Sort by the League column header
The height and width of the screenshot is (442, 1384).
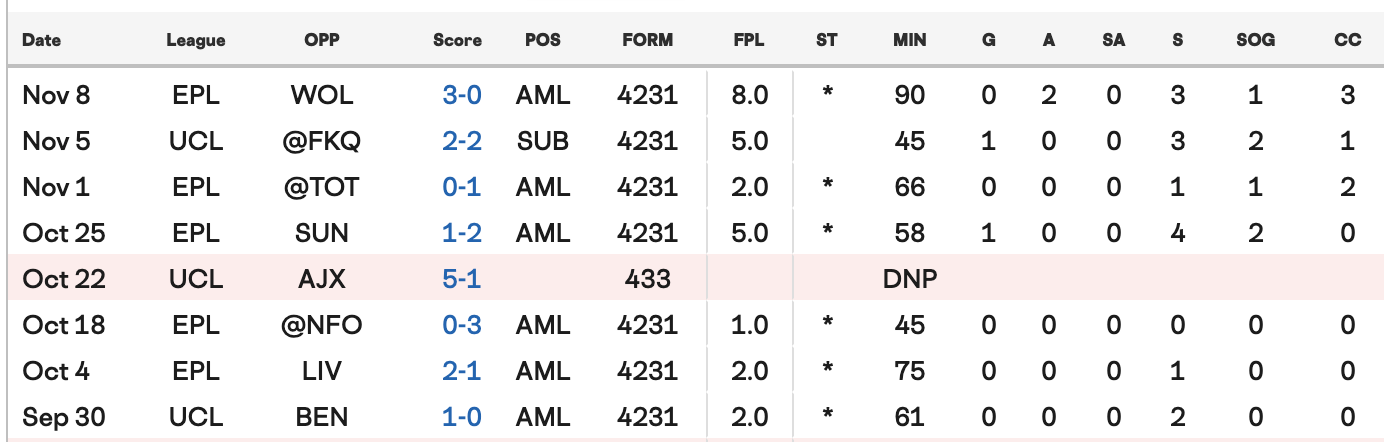click(196, 41)
